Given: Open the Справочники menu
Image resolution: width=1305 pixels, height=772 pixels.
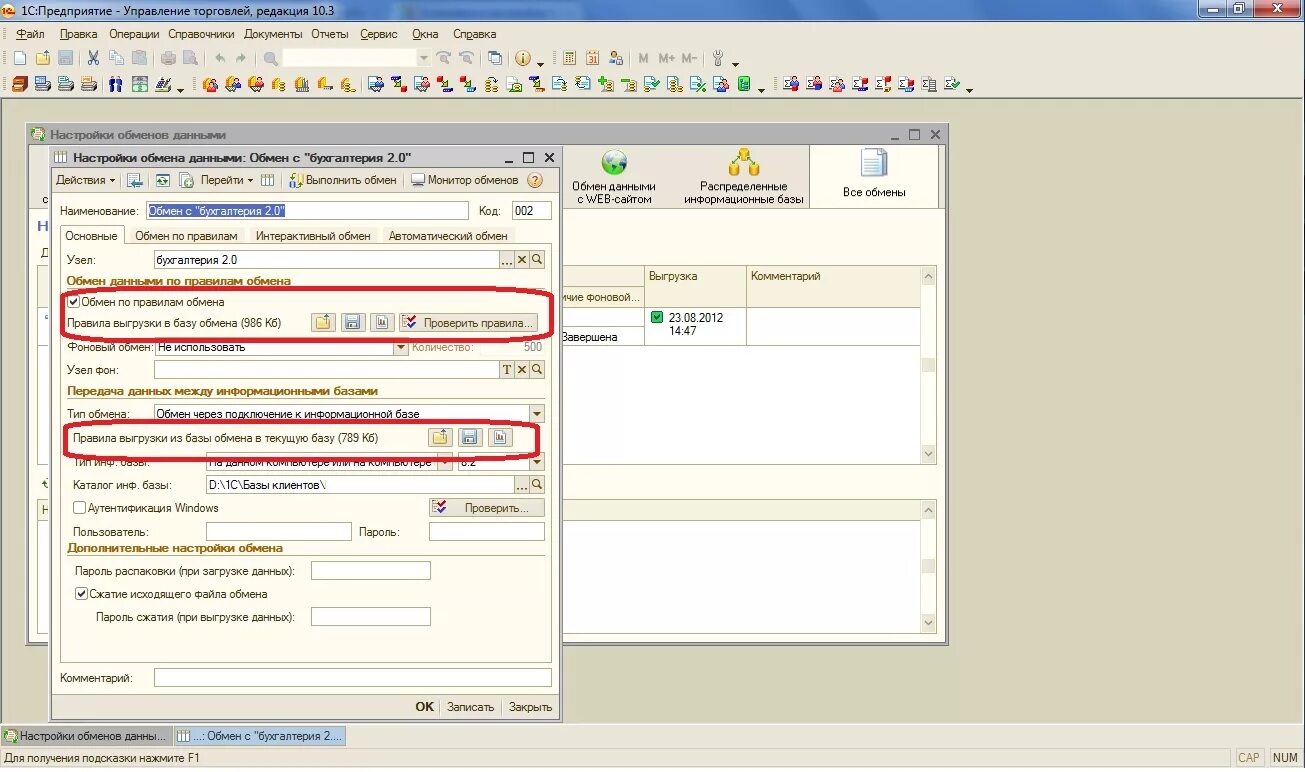Looking at the screenshot, I should click(x=201, y=34).
